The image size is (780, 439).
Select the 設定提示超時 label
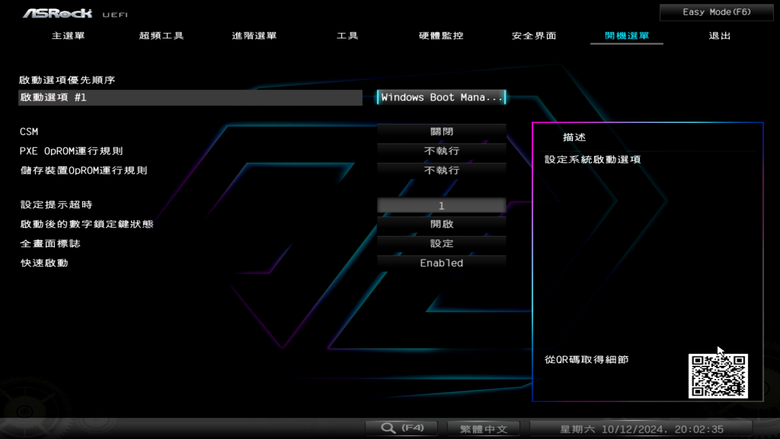[56, 205]
